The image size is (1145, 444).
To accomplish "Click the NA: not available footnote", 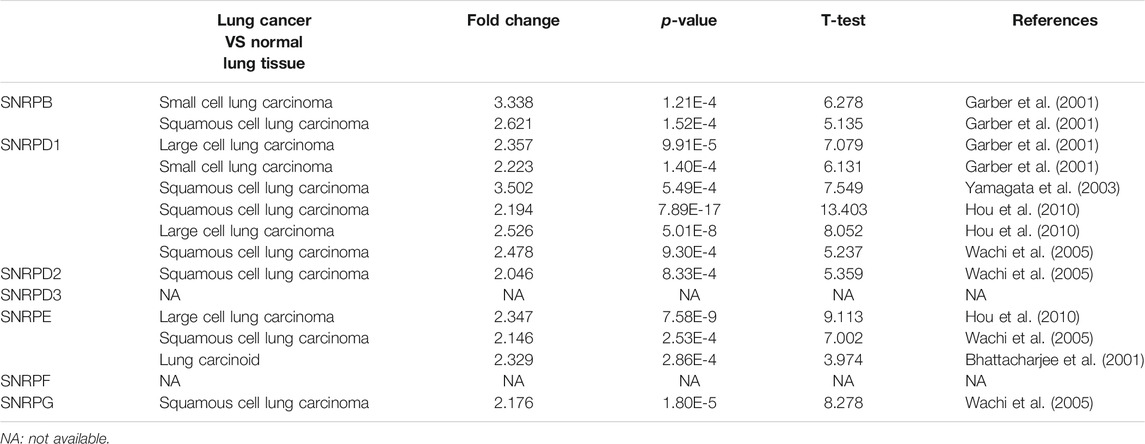I will (x=55, y=437).
